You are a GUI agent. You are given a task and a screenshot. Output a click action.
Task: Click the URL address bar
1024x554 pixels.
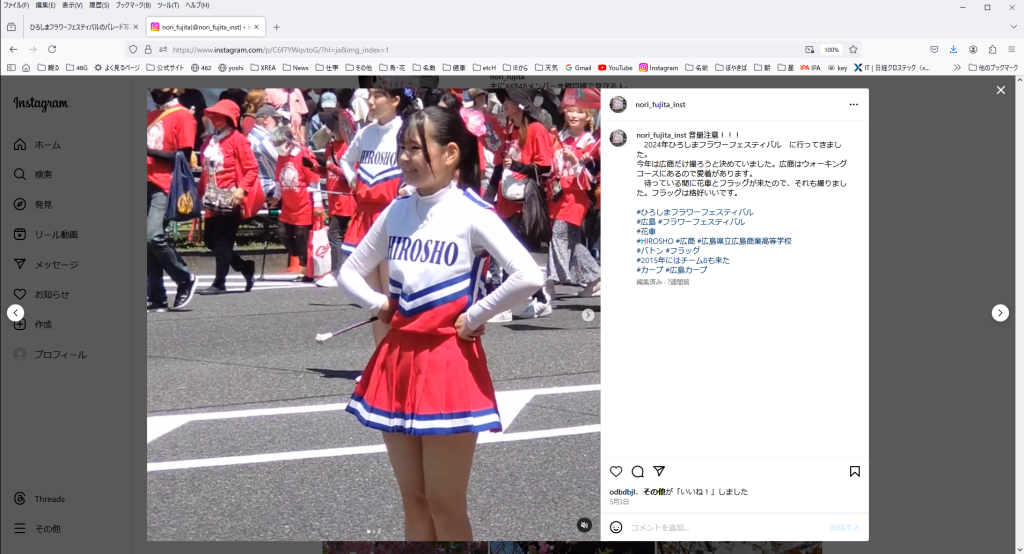483,50
